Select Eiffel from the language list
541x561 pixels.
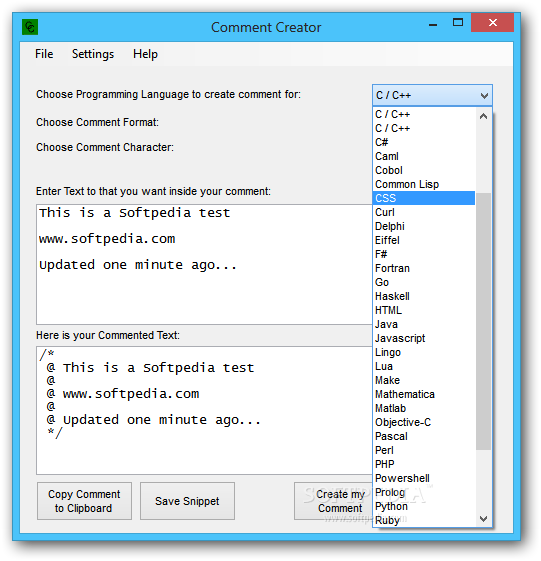[x=424, y=240]
